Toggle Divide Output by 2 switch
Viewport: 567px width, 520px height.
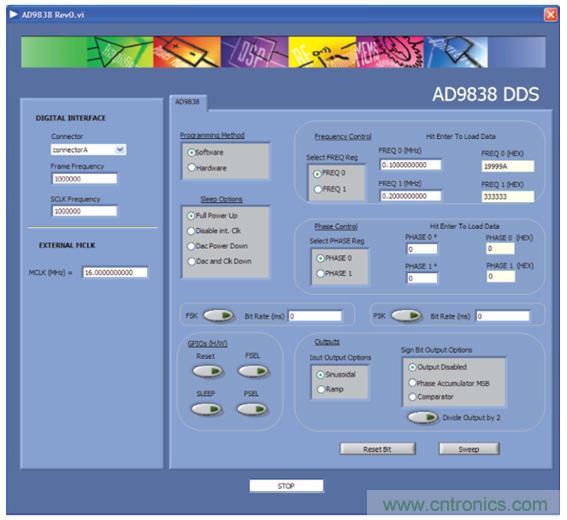tap(423, 417)
